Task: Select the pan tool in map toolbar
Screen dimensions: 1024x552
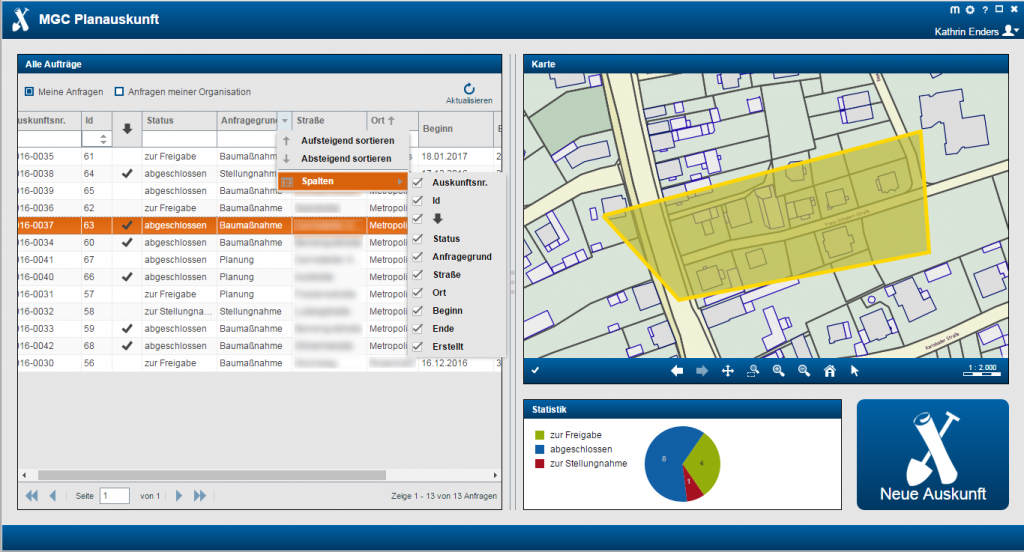Action: (x=728, y=371)
